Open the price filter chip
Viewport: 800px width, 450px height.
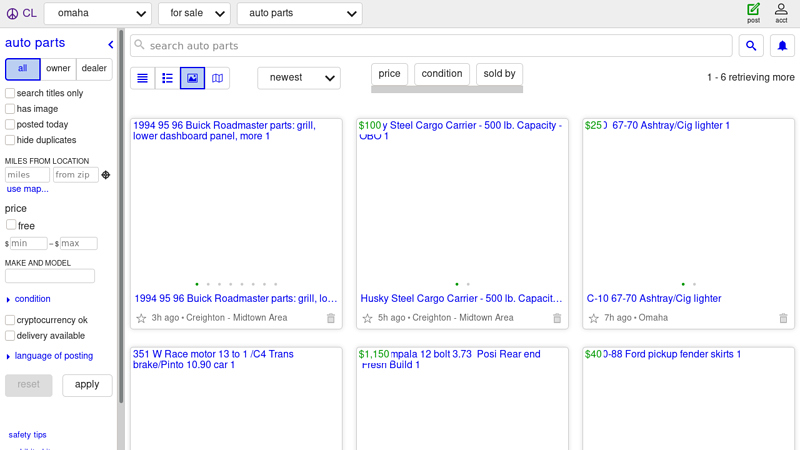pos(389,74)
